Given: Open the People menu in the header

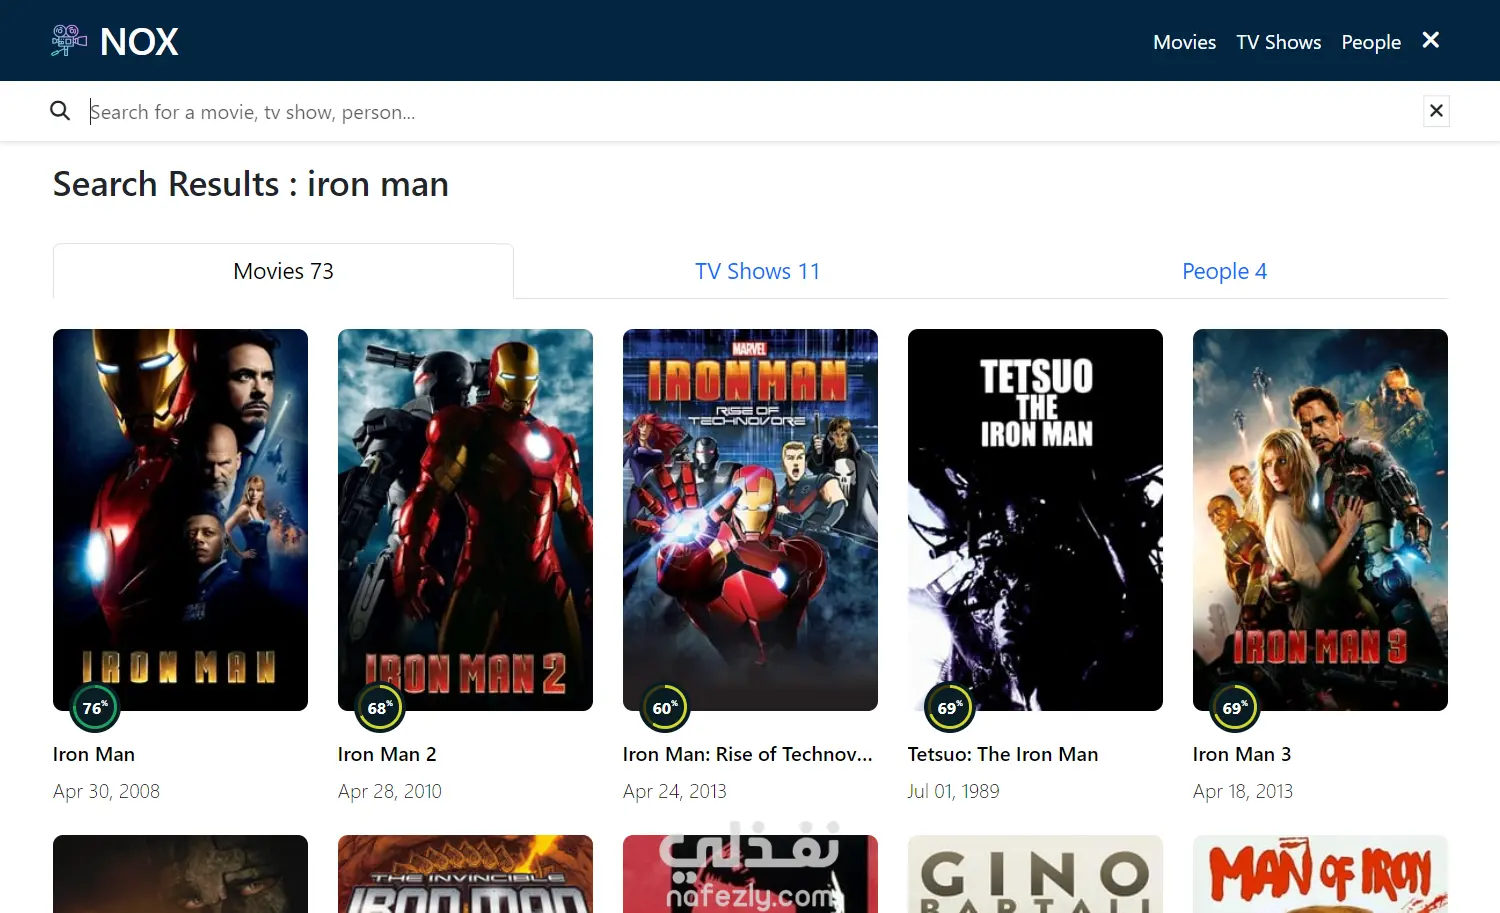Looking at the screenshot, I should point(1371,42).
